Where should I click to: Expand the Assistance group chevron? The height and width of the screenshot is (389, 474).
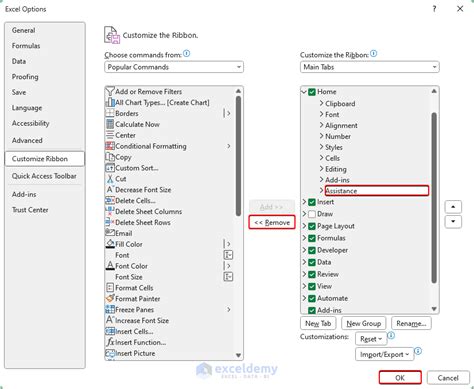[x=321, y=190]
